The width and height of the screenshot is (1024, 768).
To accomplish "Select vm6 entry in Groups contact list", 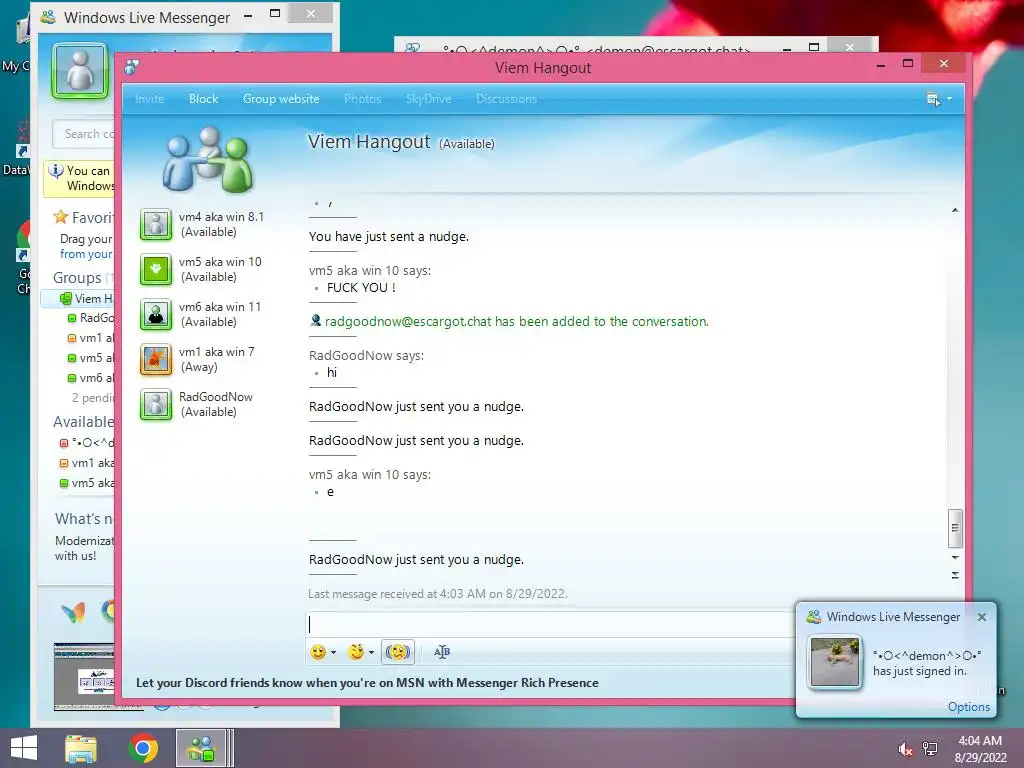I will click(x=91, y=378).
